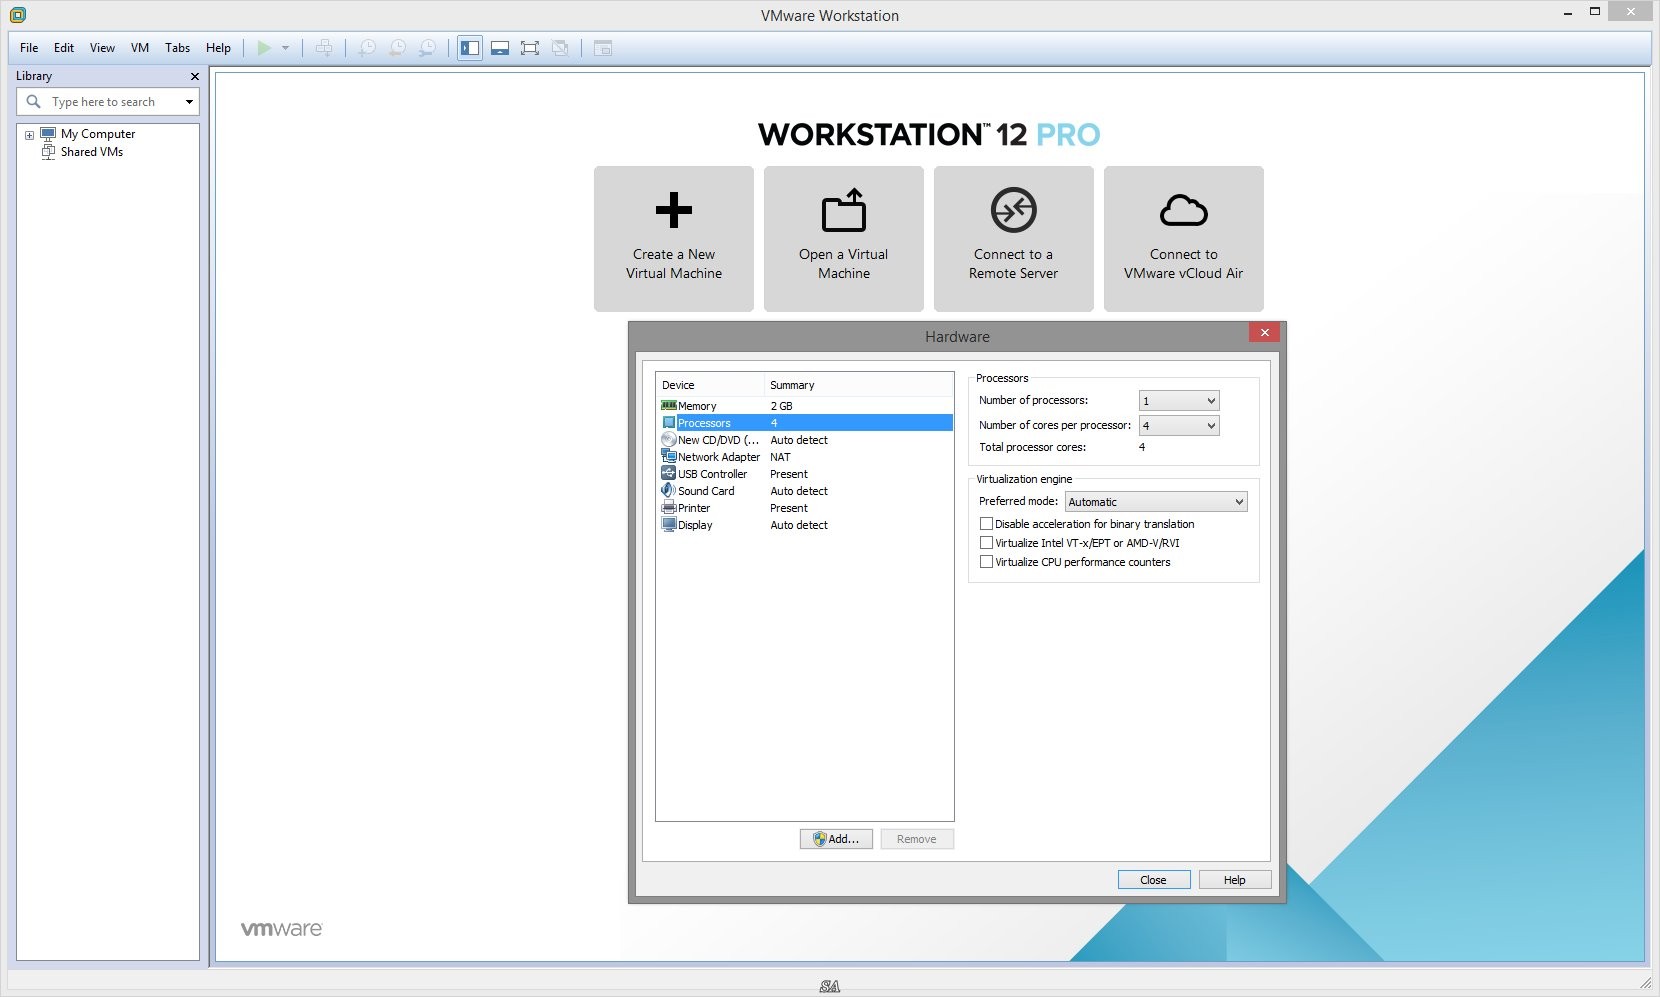Screen dimensions: 1660x997
Task: Open the Library search filter dropdown arrow
Action: (189, 102)
